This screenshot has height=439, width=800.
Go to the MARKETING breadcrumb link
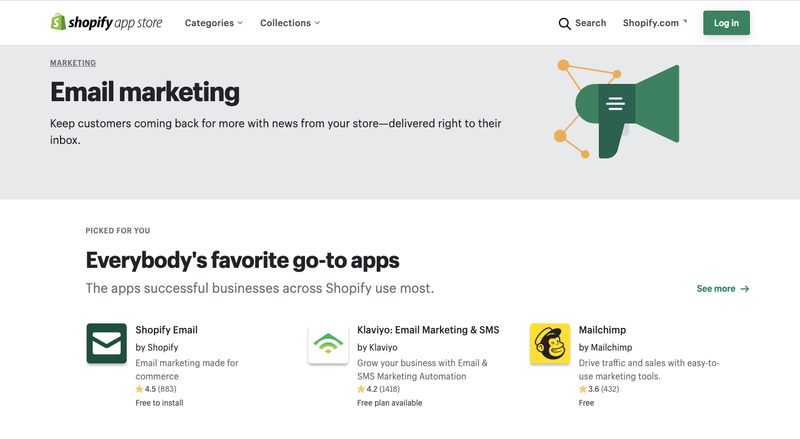pos(73,63)
